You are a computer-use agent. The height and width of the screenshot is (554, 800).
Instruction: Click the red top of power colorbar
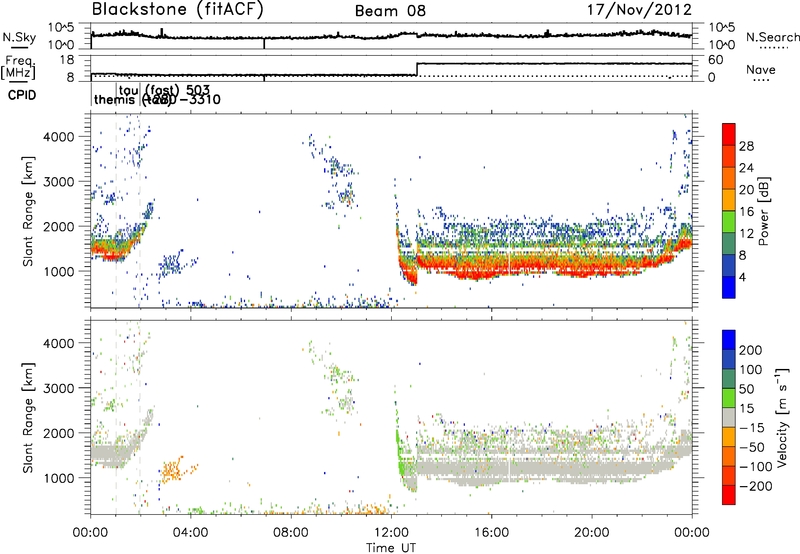729,135
